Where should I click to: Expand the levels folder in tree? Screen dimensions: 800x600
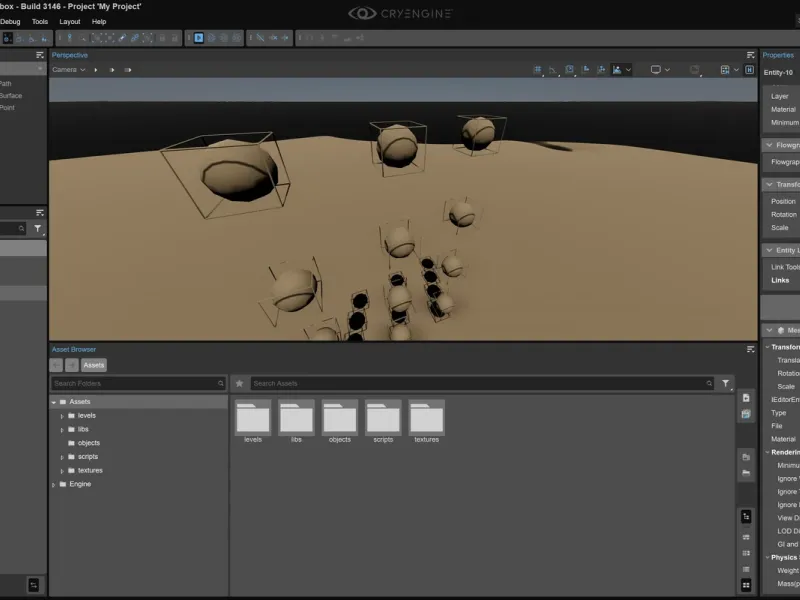coord(62,416)
